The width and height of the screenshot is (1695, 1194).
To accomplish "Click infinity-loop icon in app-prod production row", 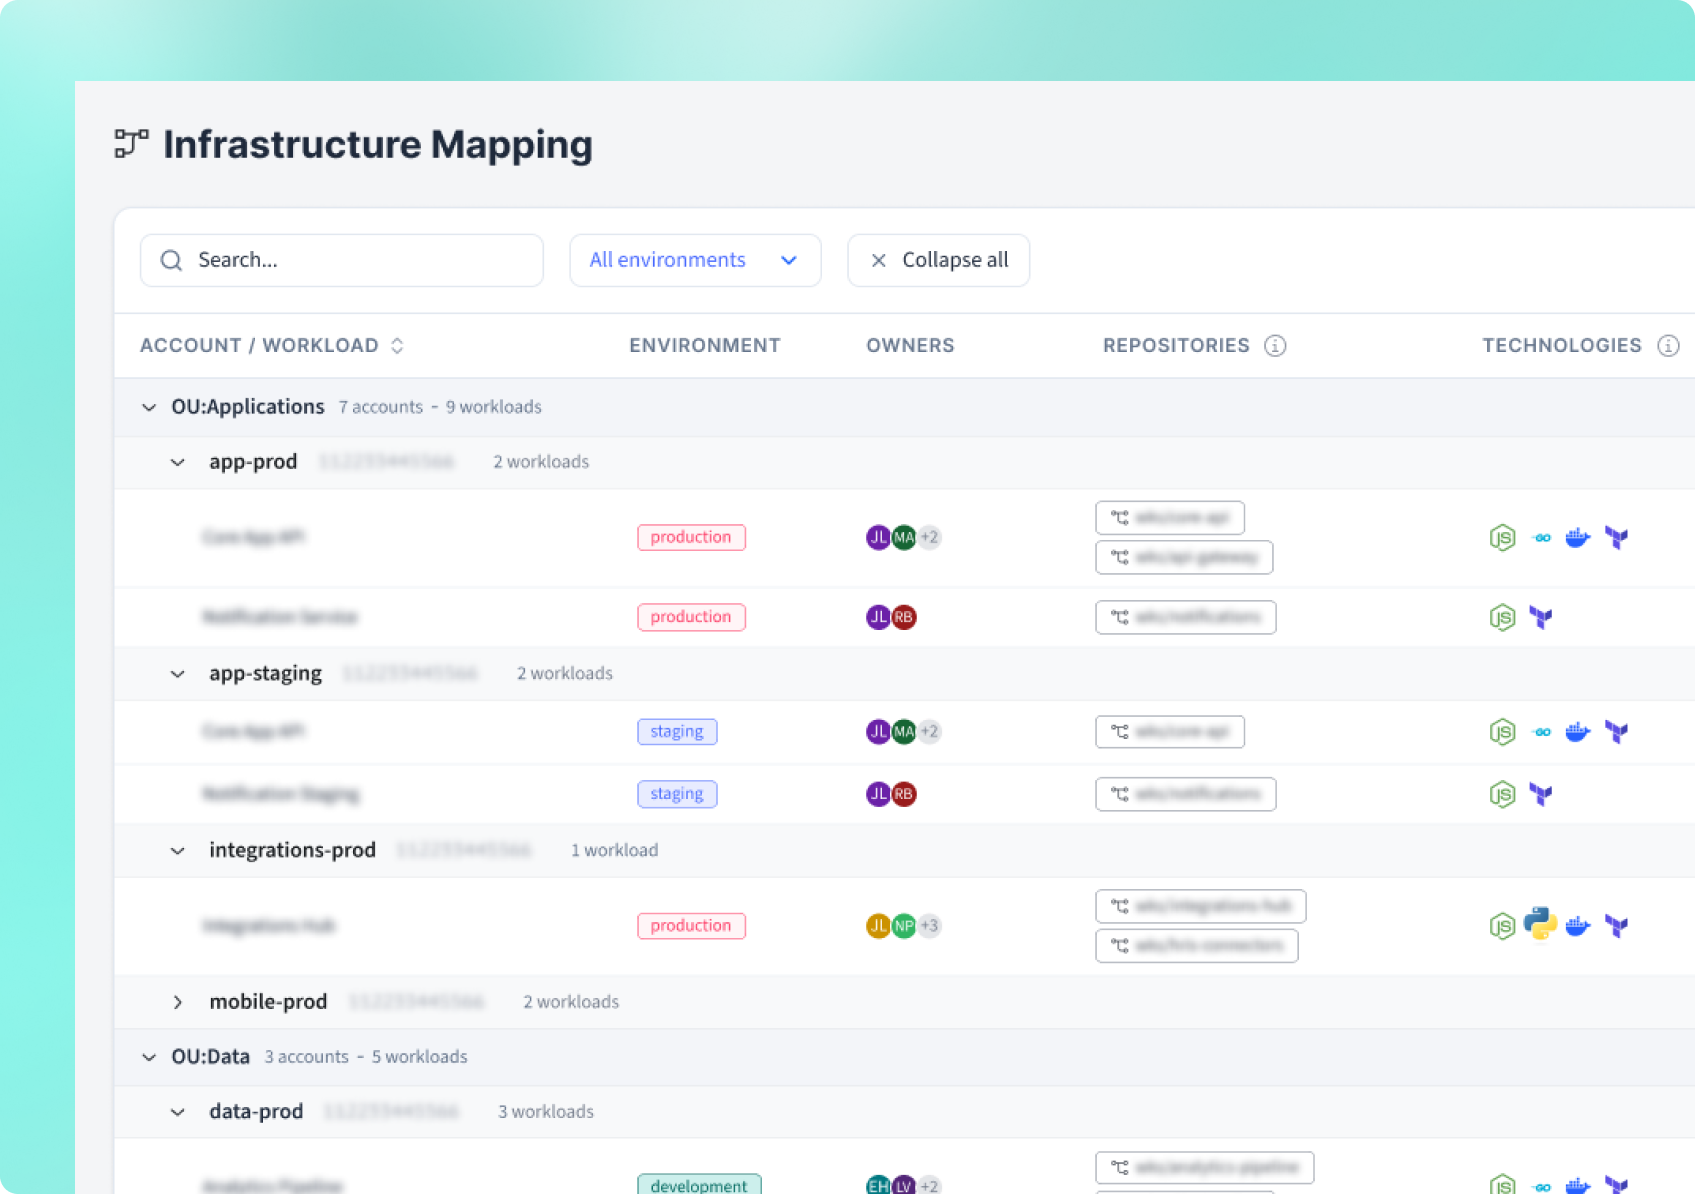I will click(1542, 538).
